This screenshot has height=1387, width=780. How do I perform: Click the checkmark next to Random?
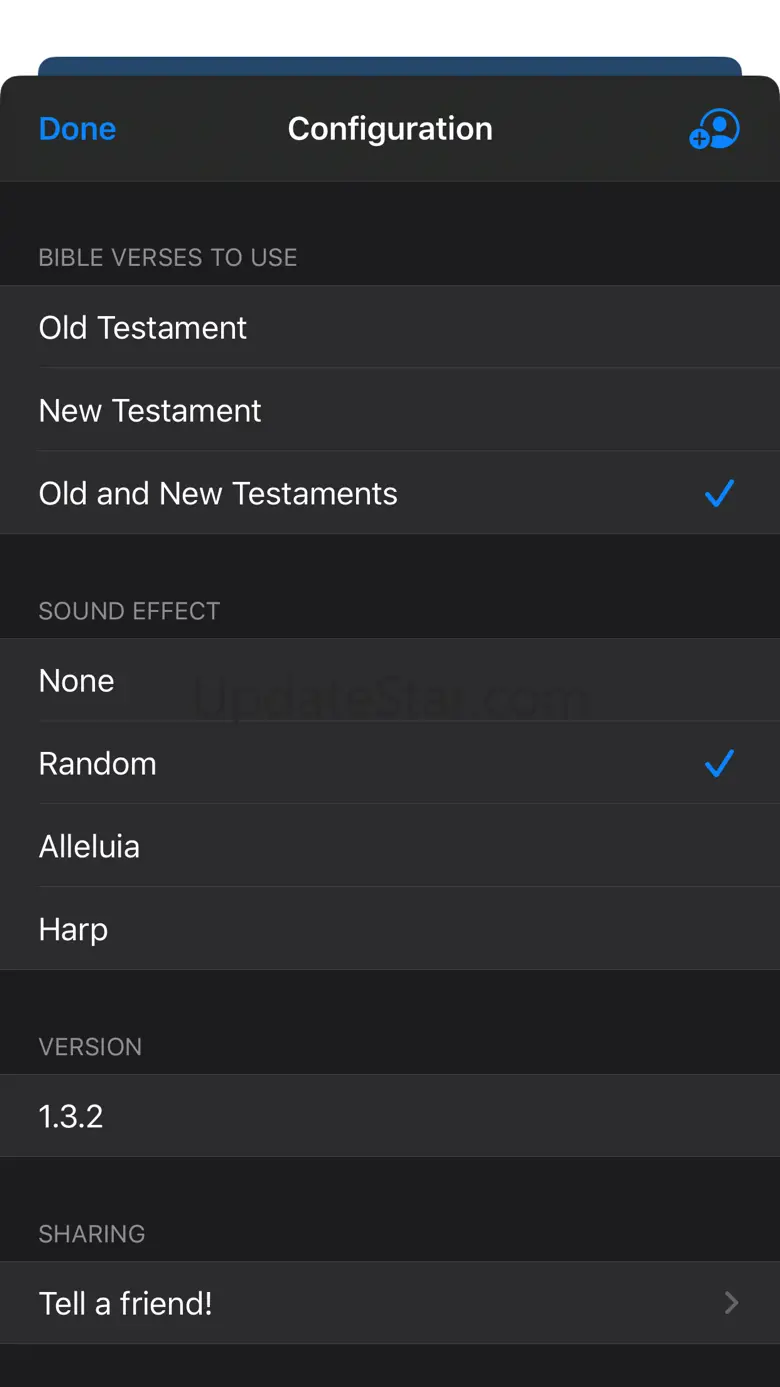[719, 764]
